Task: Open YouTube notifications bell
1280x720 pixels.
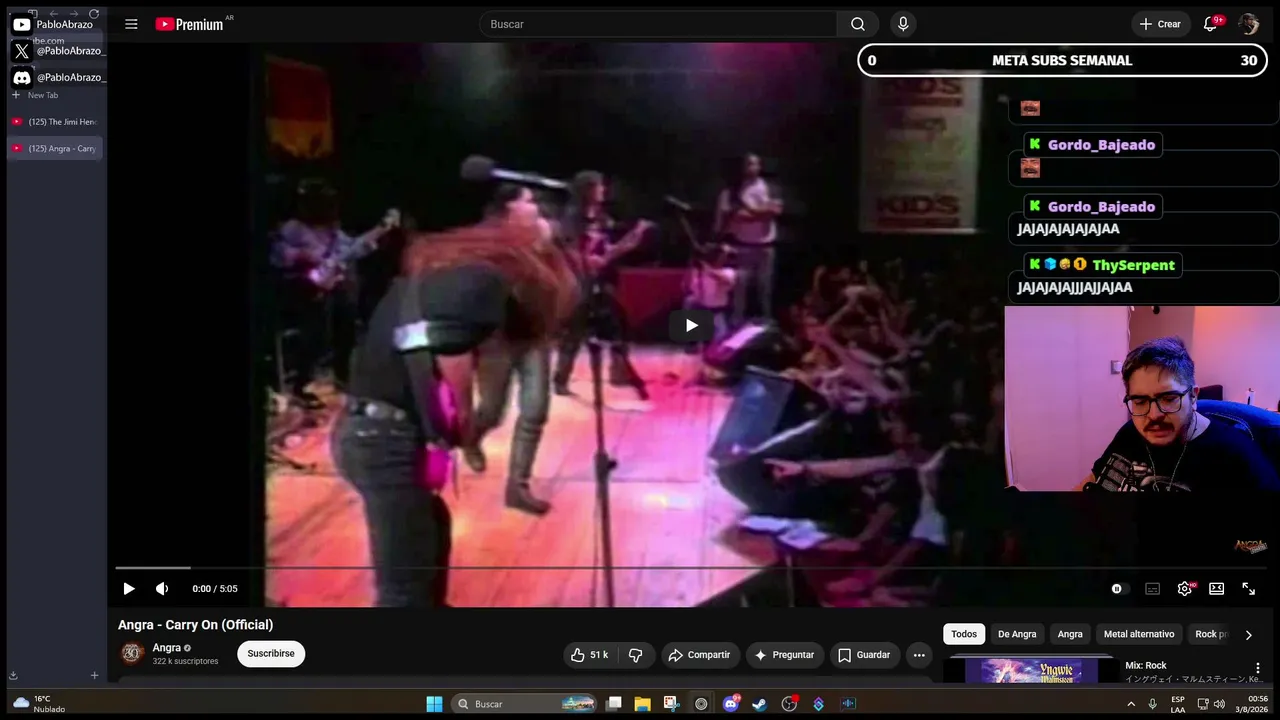Action: 1210,24
